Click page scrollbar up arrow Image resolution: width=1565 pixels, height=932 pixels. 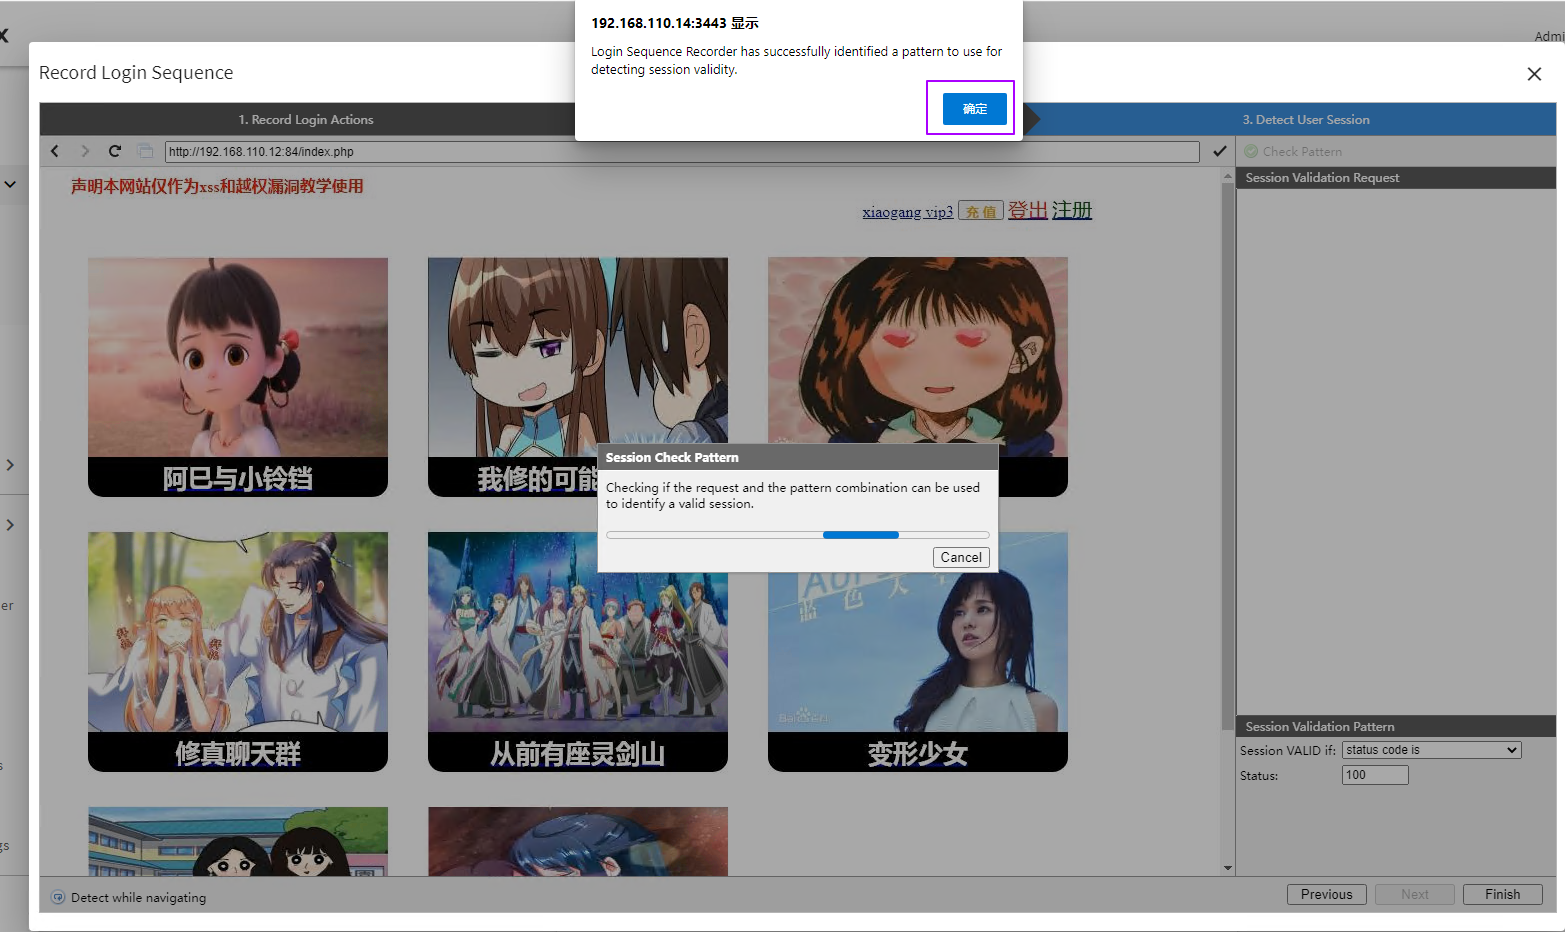1228,176
